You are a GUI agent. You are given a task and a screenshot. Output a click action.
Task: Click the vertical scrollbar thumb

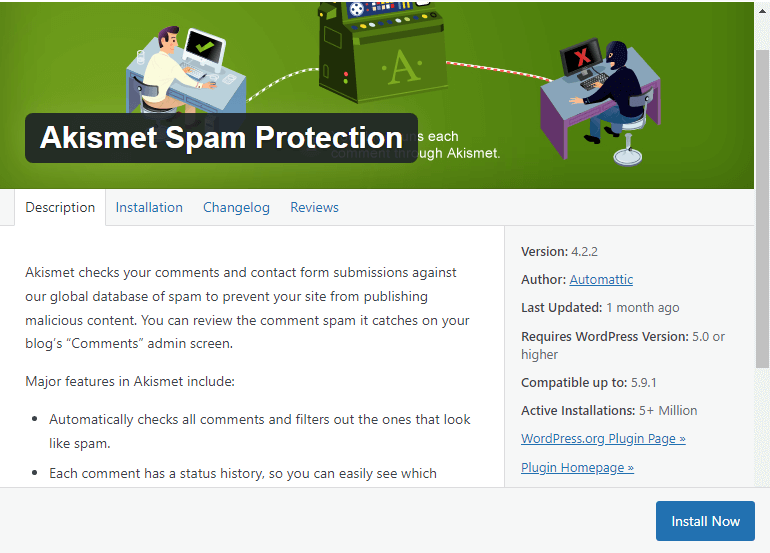pyautogui.click(x=763, y=208)
